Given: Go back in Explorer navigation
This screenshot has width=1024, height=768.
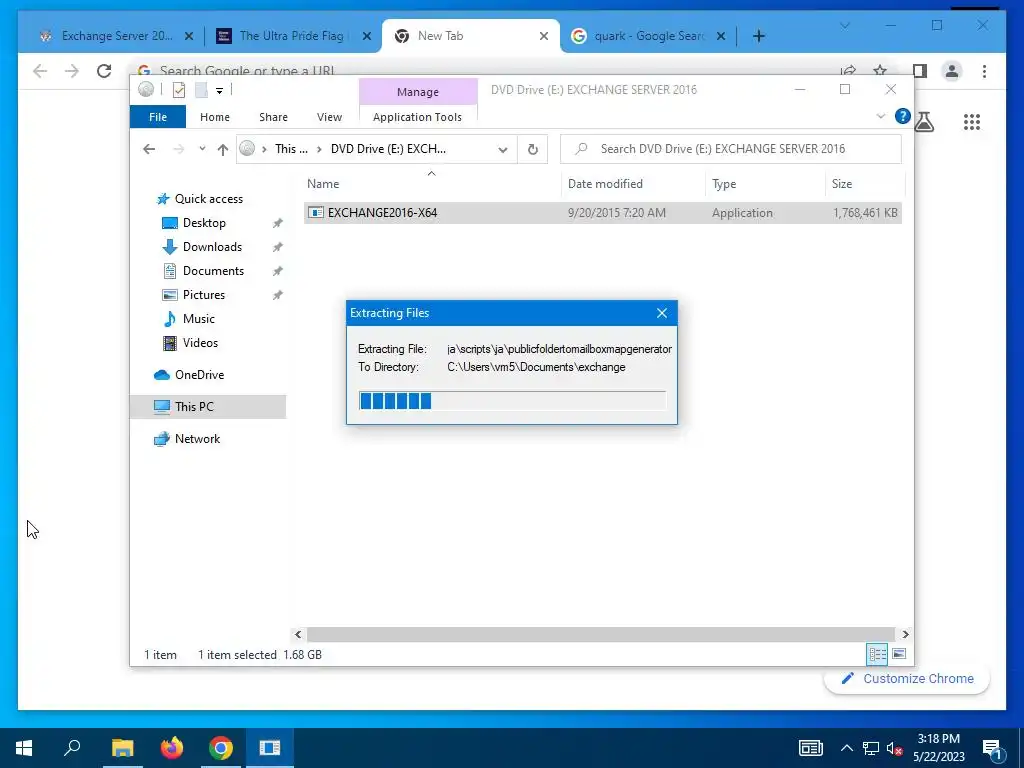Looking at the screenshot, I should (x=149, y=149).
